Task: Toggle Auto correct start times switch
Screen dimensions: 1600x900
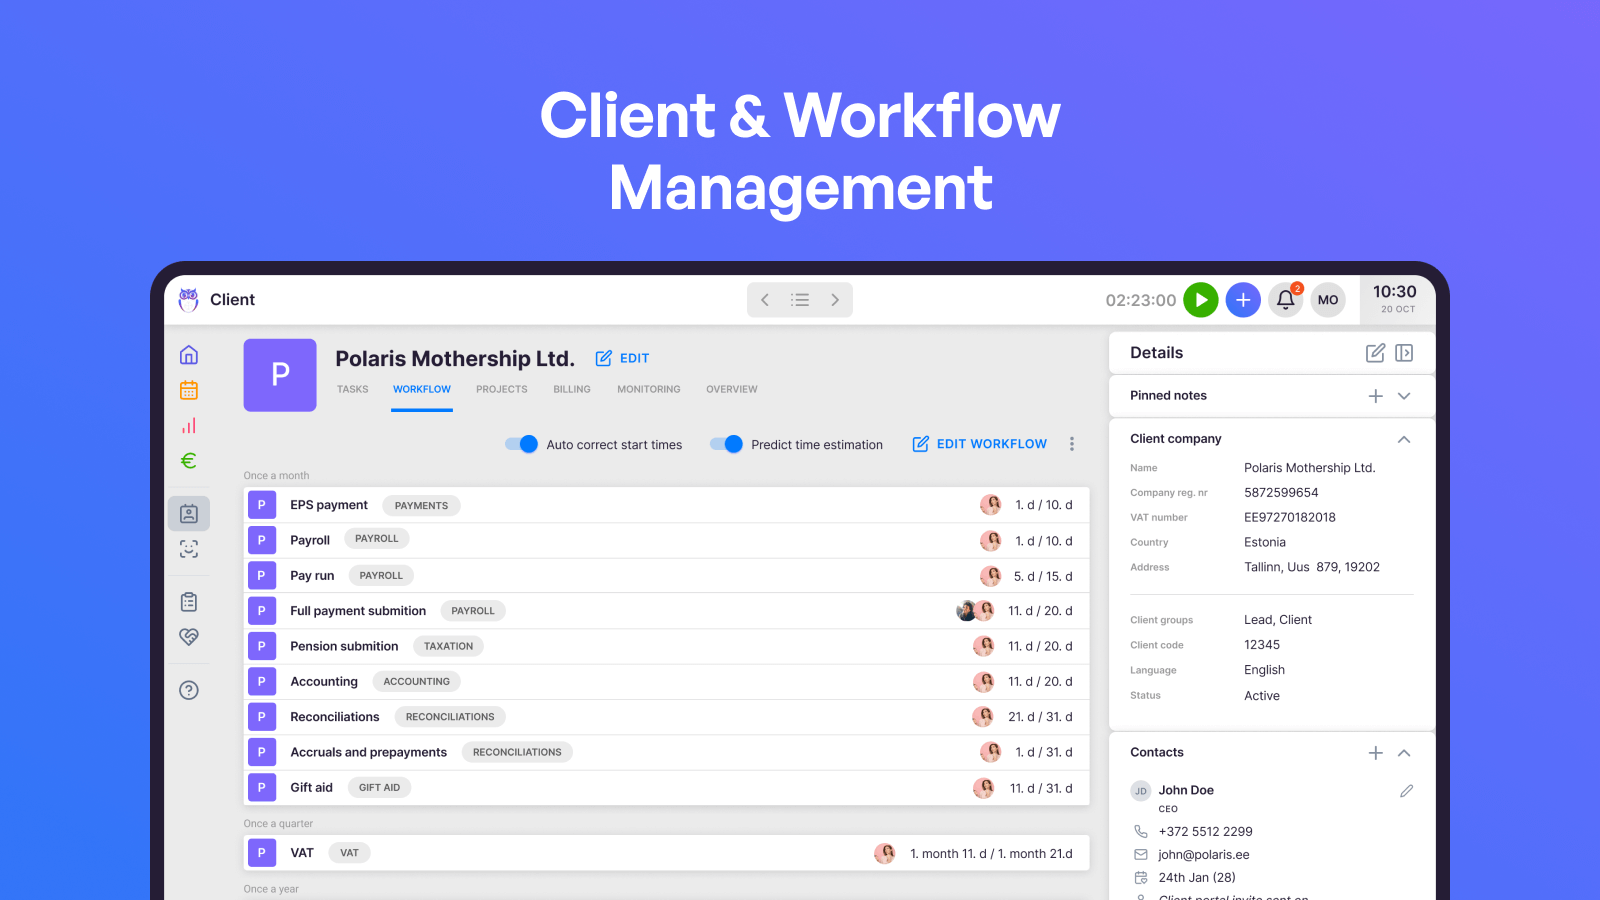Action: (x=521, y=444)
